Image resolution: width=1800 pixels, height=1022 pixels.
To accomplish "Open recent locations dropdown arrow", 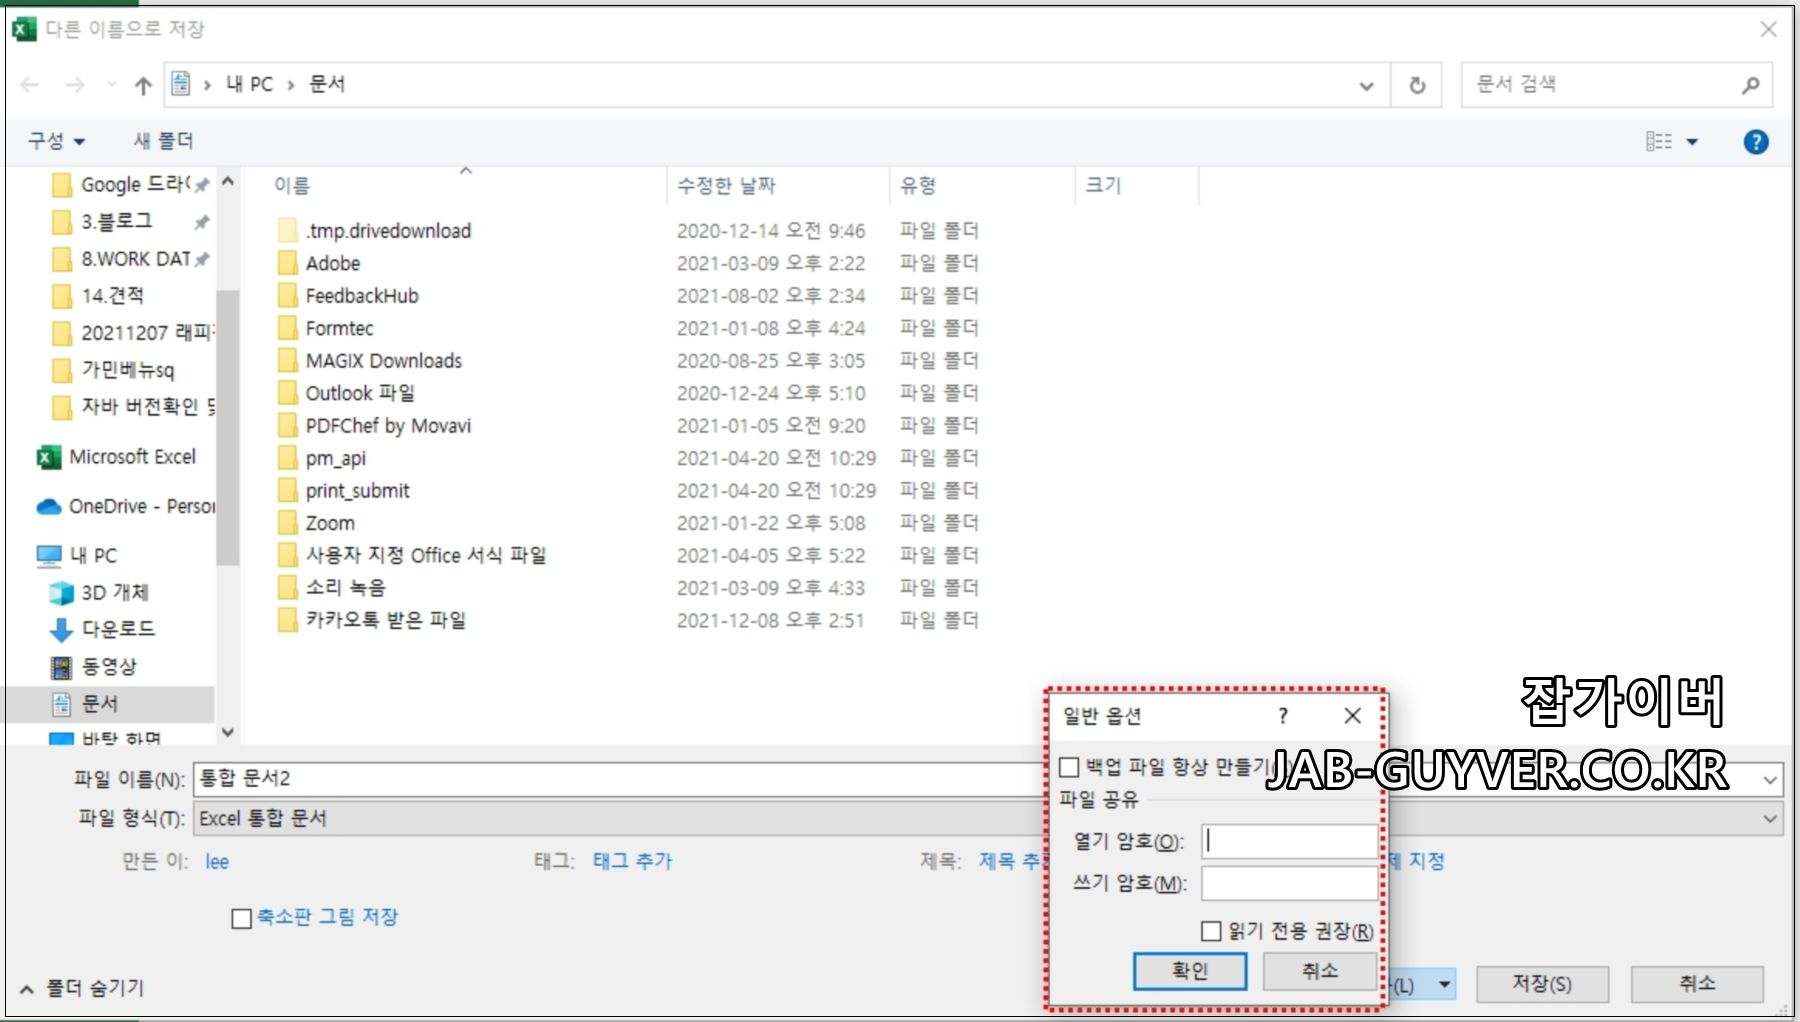I will pyautogui.click(x=111, y=85).
